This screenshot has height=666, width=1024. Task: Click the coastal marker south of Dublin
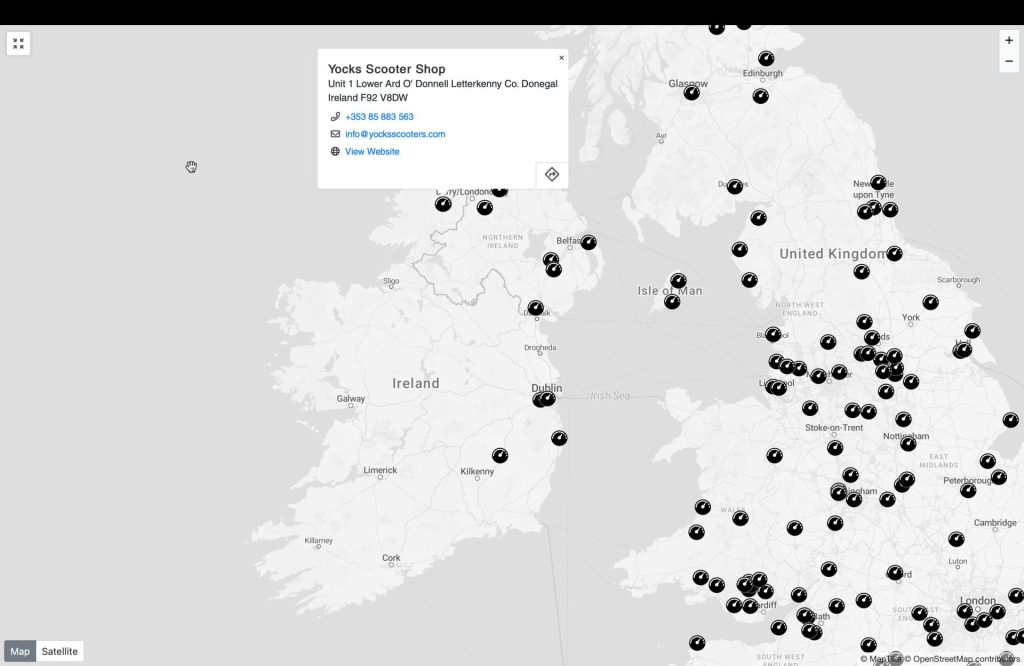pos(559,438)
